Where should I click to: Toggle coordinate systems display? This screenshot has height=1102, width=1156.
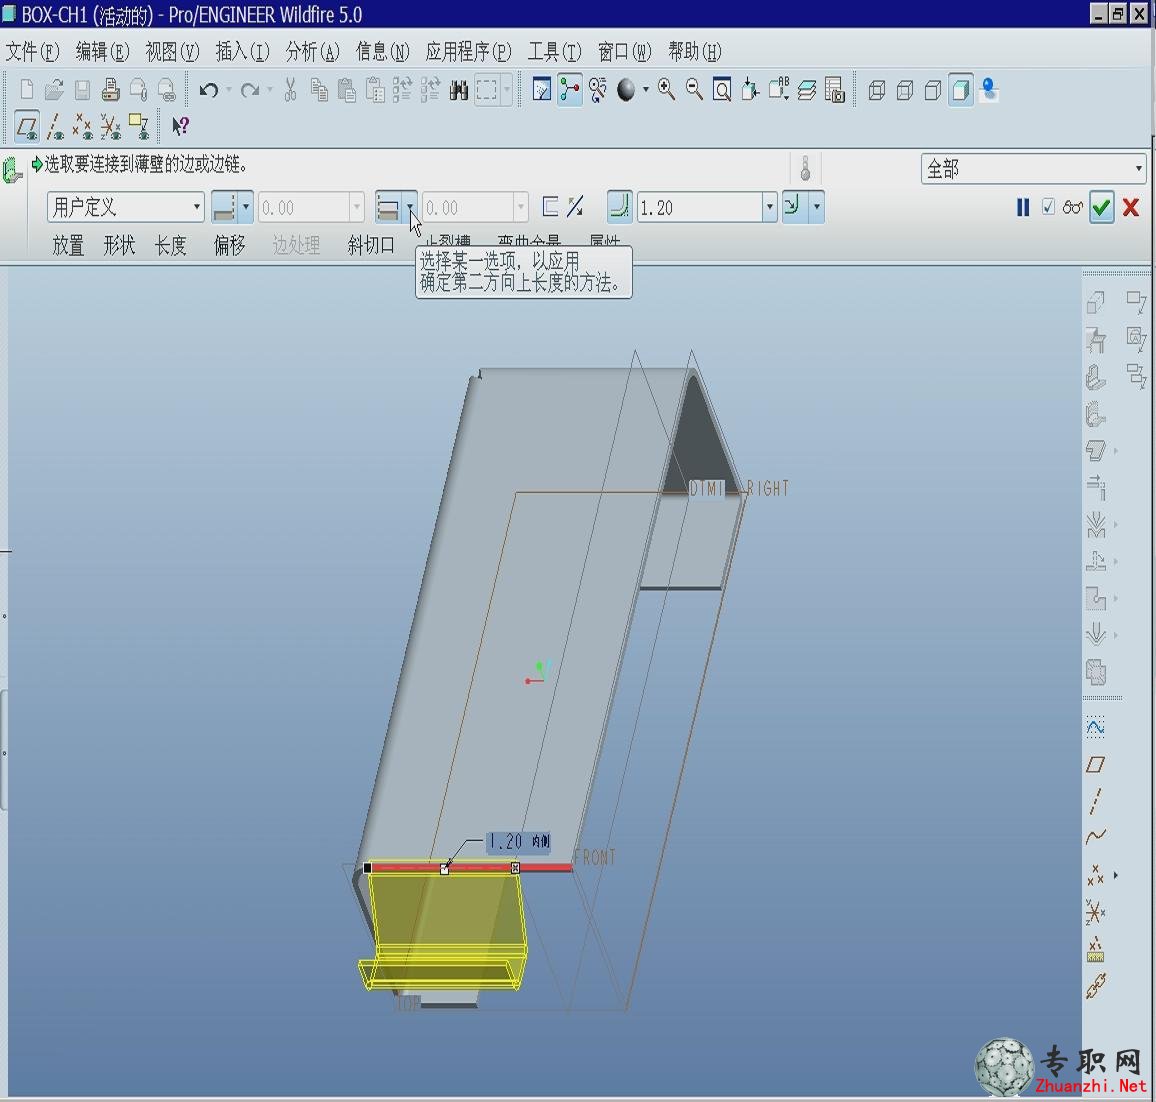coord(111,127)
